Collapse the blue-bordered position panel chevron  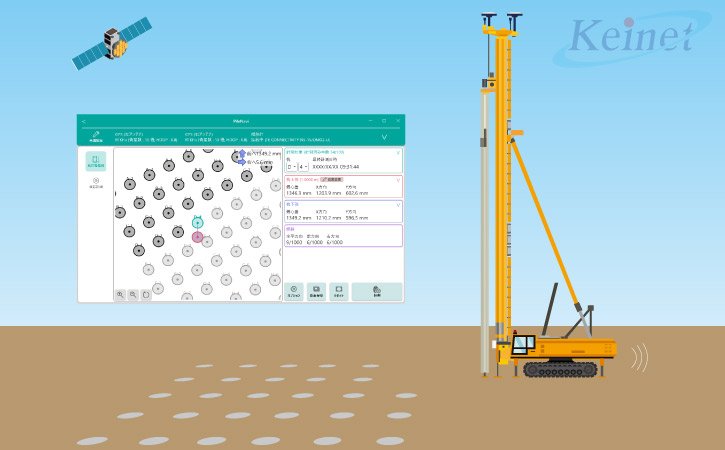pos(399,204)
